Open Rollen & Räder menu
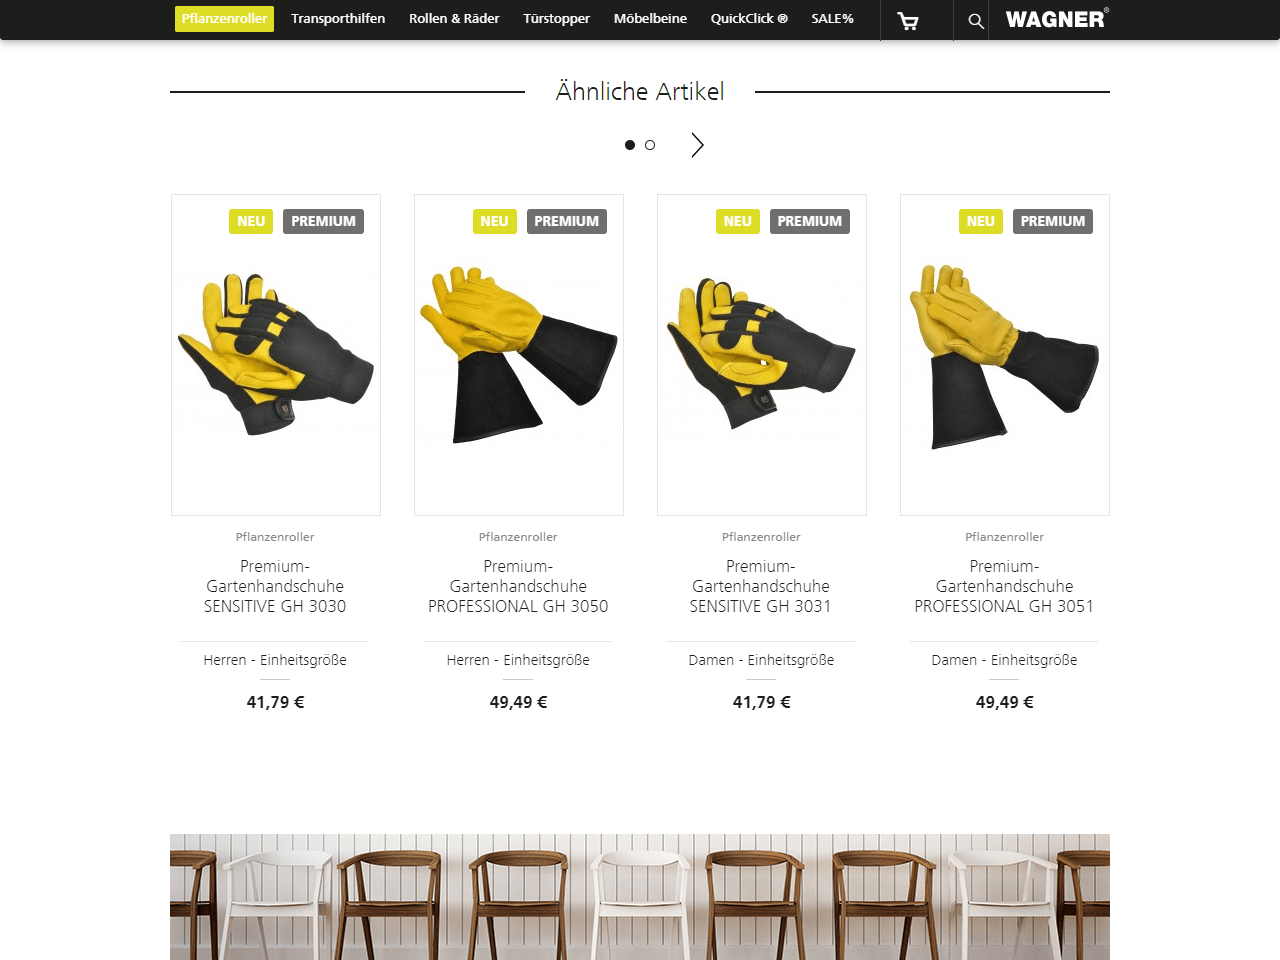 (454, 19)
